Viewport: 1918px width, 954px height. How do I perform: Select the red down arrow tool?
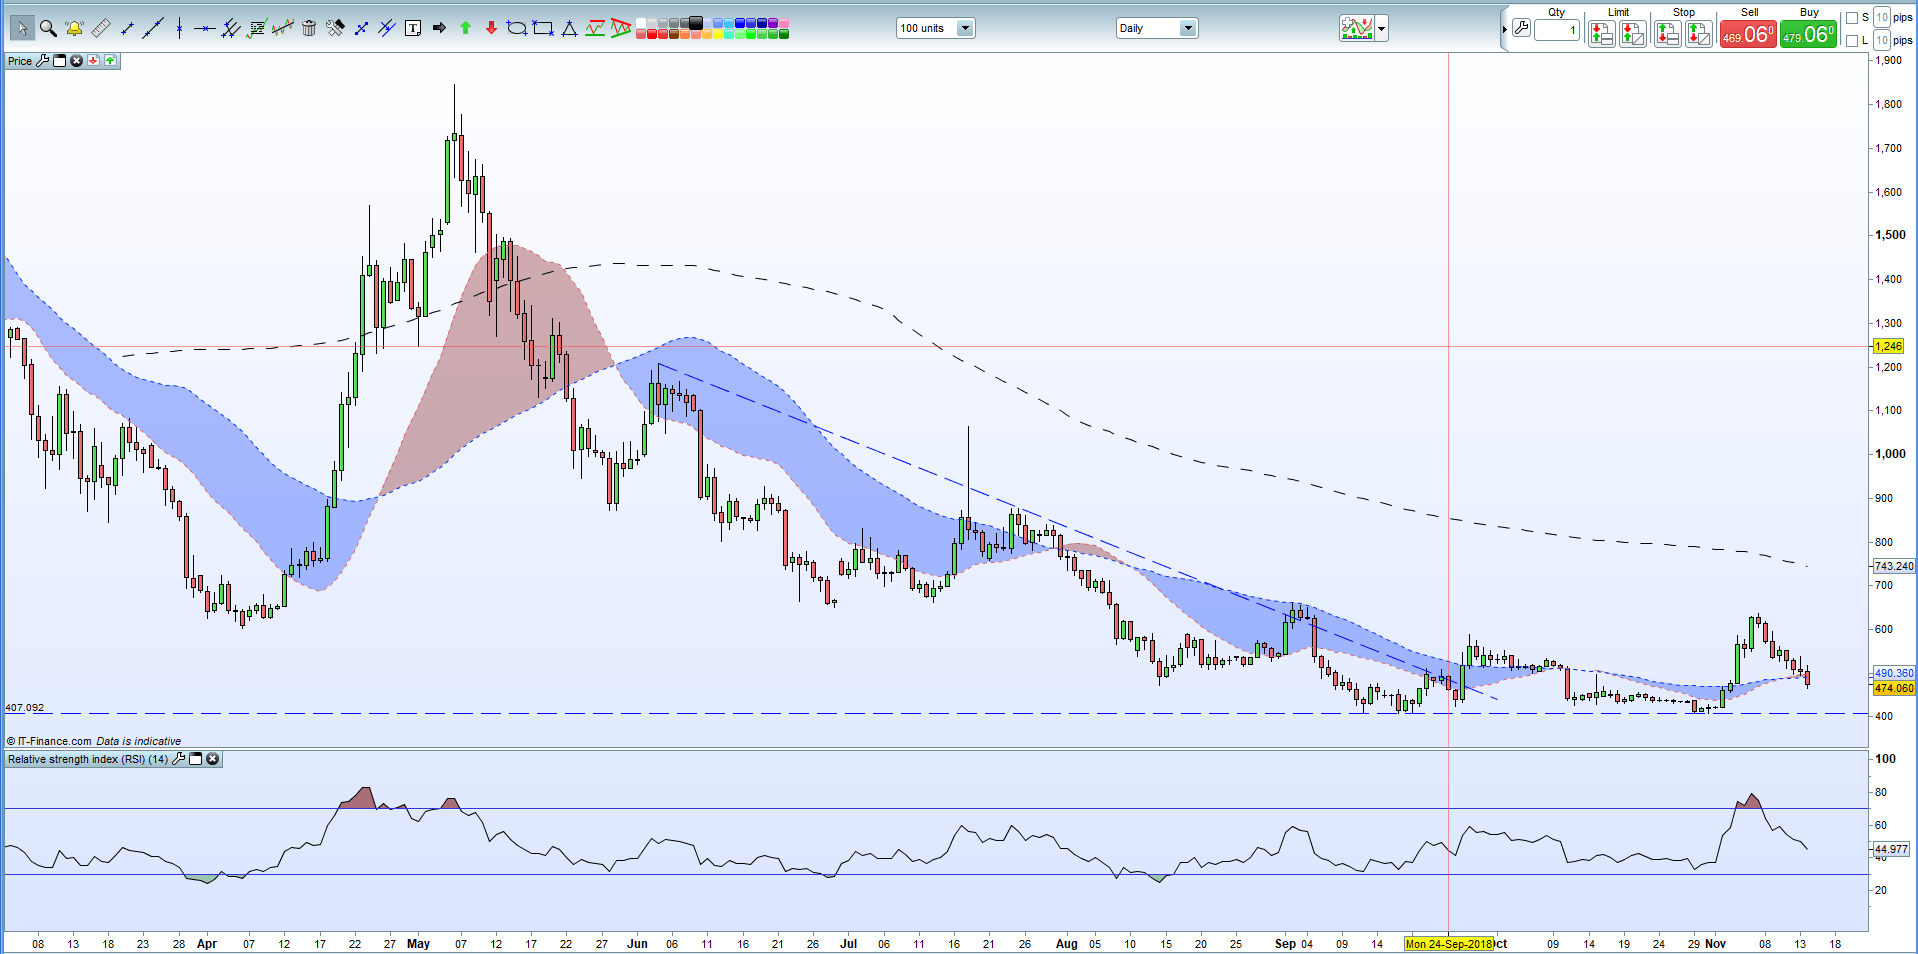491,28
